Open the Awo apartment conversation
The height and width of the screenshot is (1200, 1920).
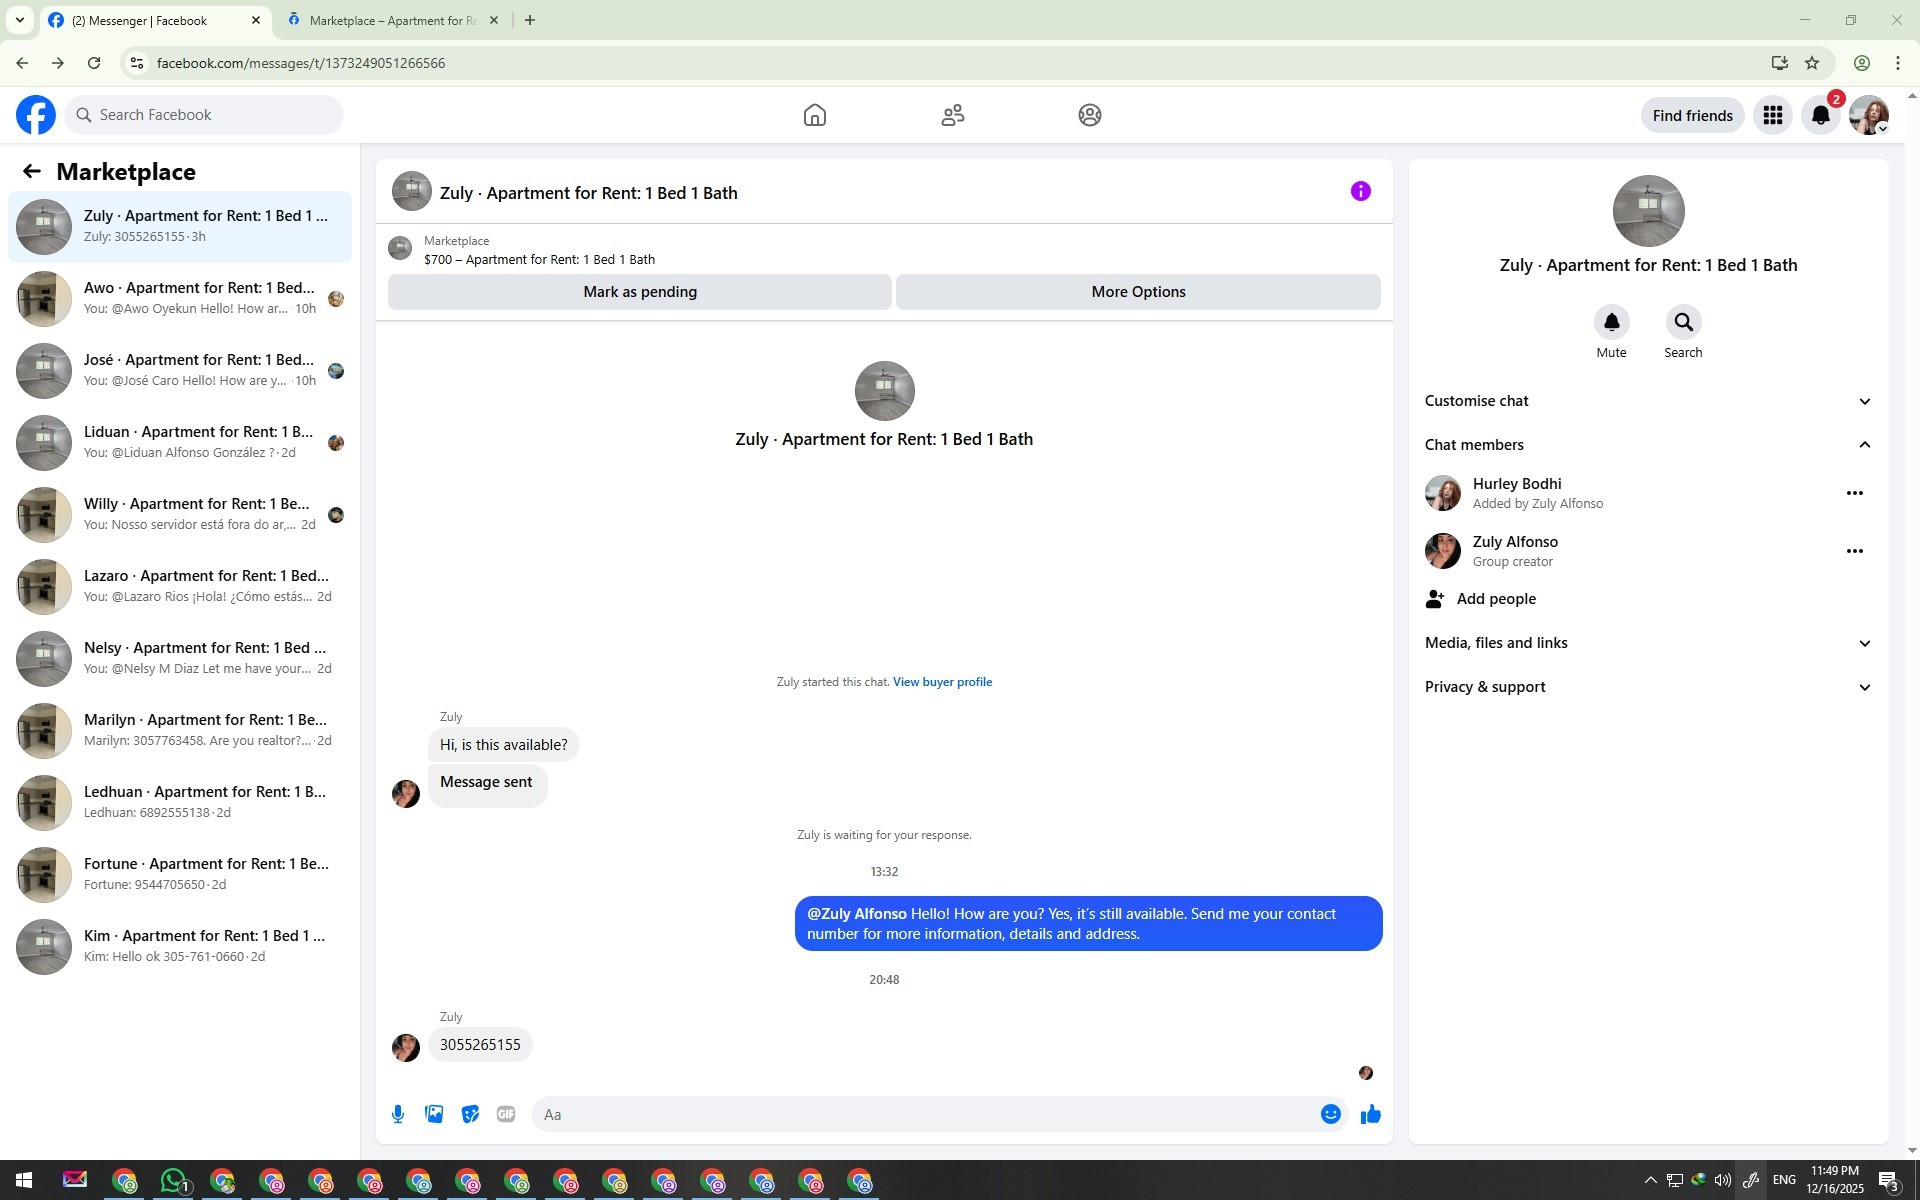pyautogui.click(x=180, y=299)
